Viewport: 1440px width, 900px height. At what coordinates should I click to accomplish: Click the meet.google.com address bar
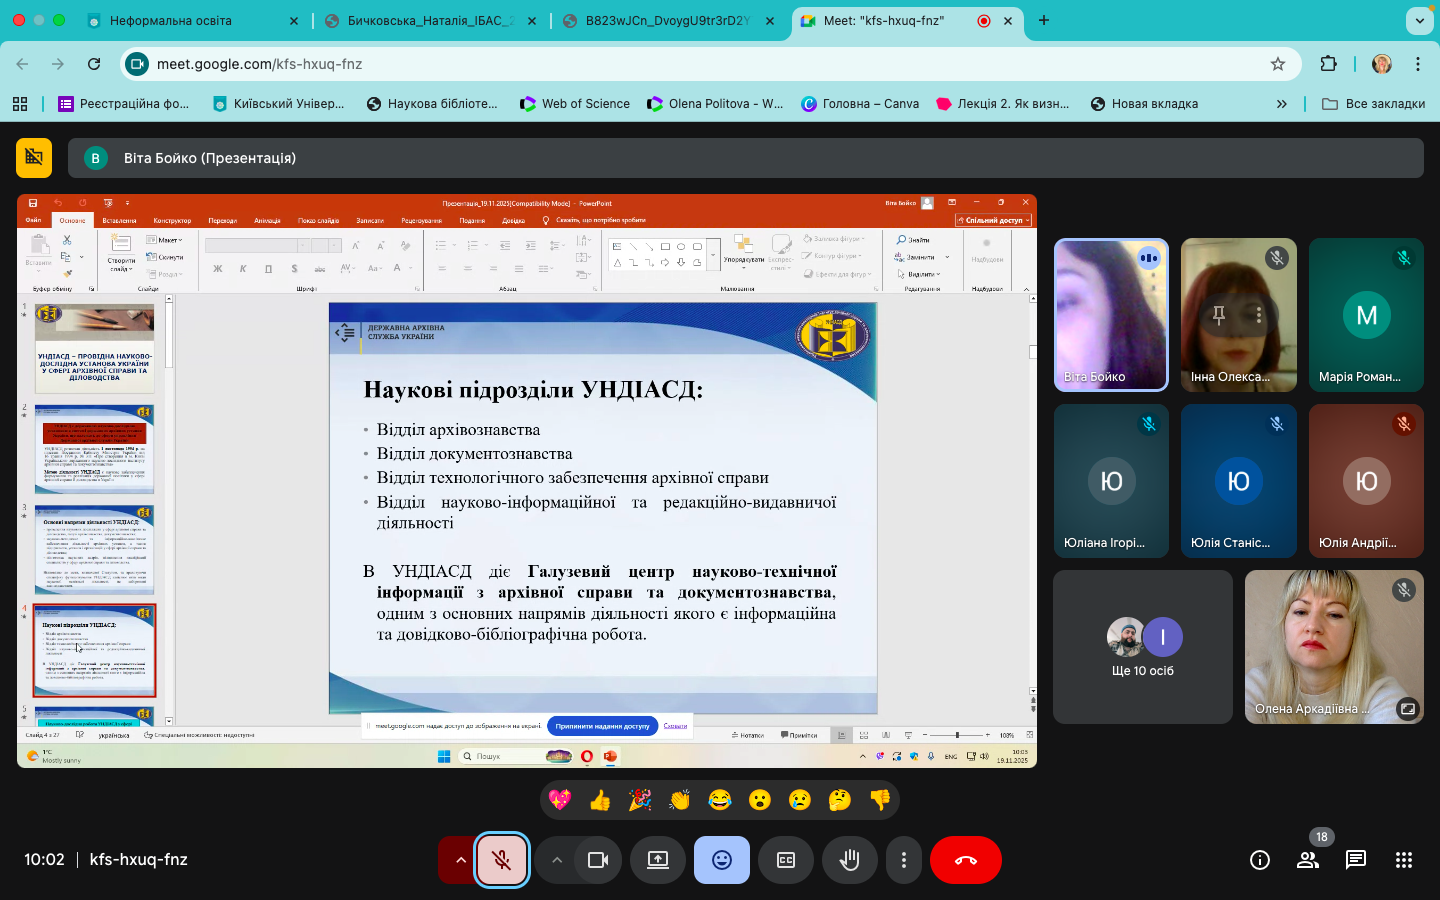700,64
